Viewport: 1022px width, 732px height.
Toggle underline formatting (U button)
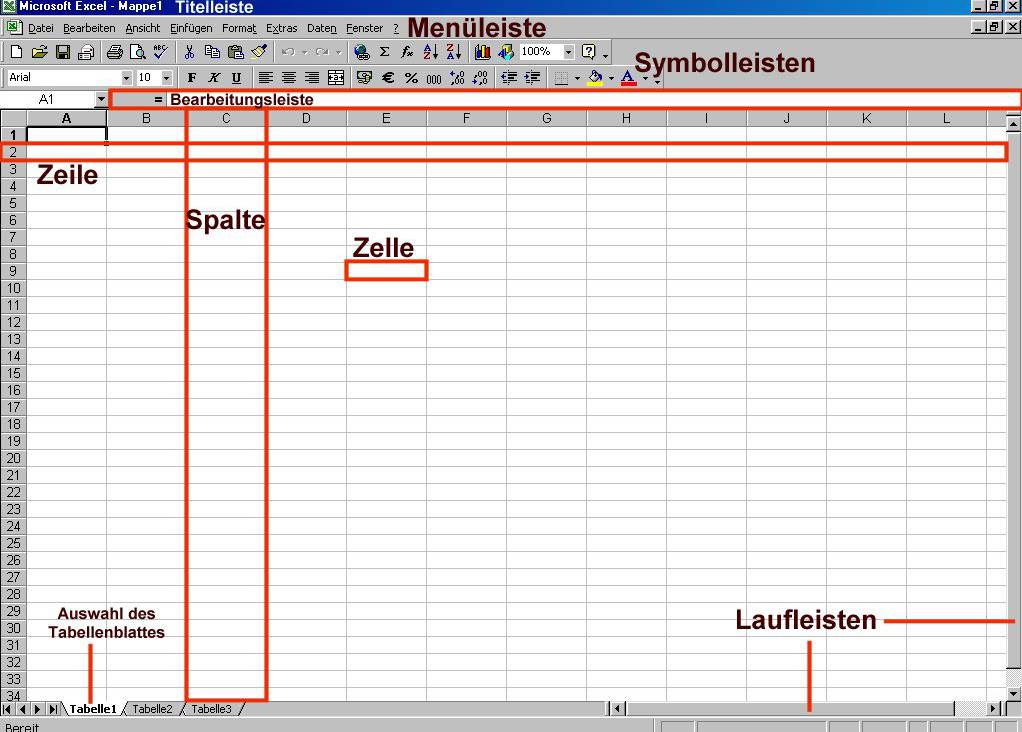[237, 78]
